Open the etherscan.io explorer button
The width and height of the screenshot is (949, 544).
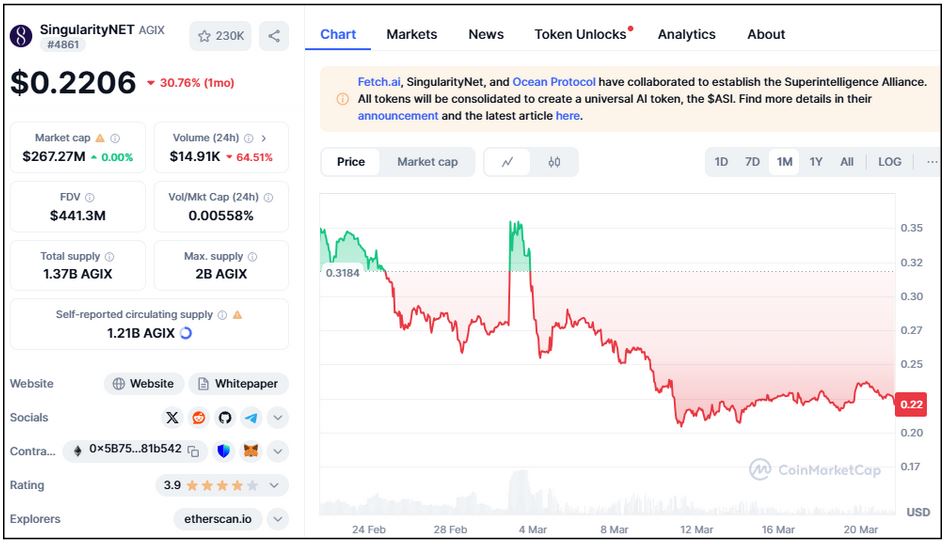point(218,519)
